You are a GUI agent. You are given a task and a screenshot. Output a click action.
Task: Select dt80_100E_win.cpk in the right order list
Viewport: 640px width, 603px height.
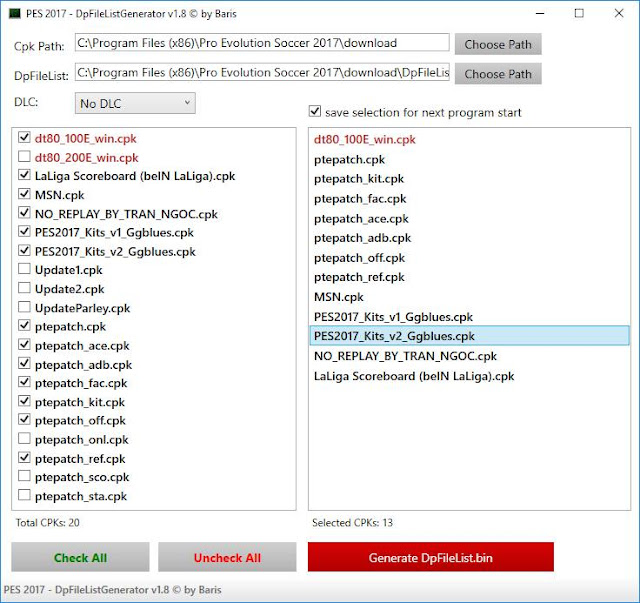pyautogui.click(x=469, y=140)
